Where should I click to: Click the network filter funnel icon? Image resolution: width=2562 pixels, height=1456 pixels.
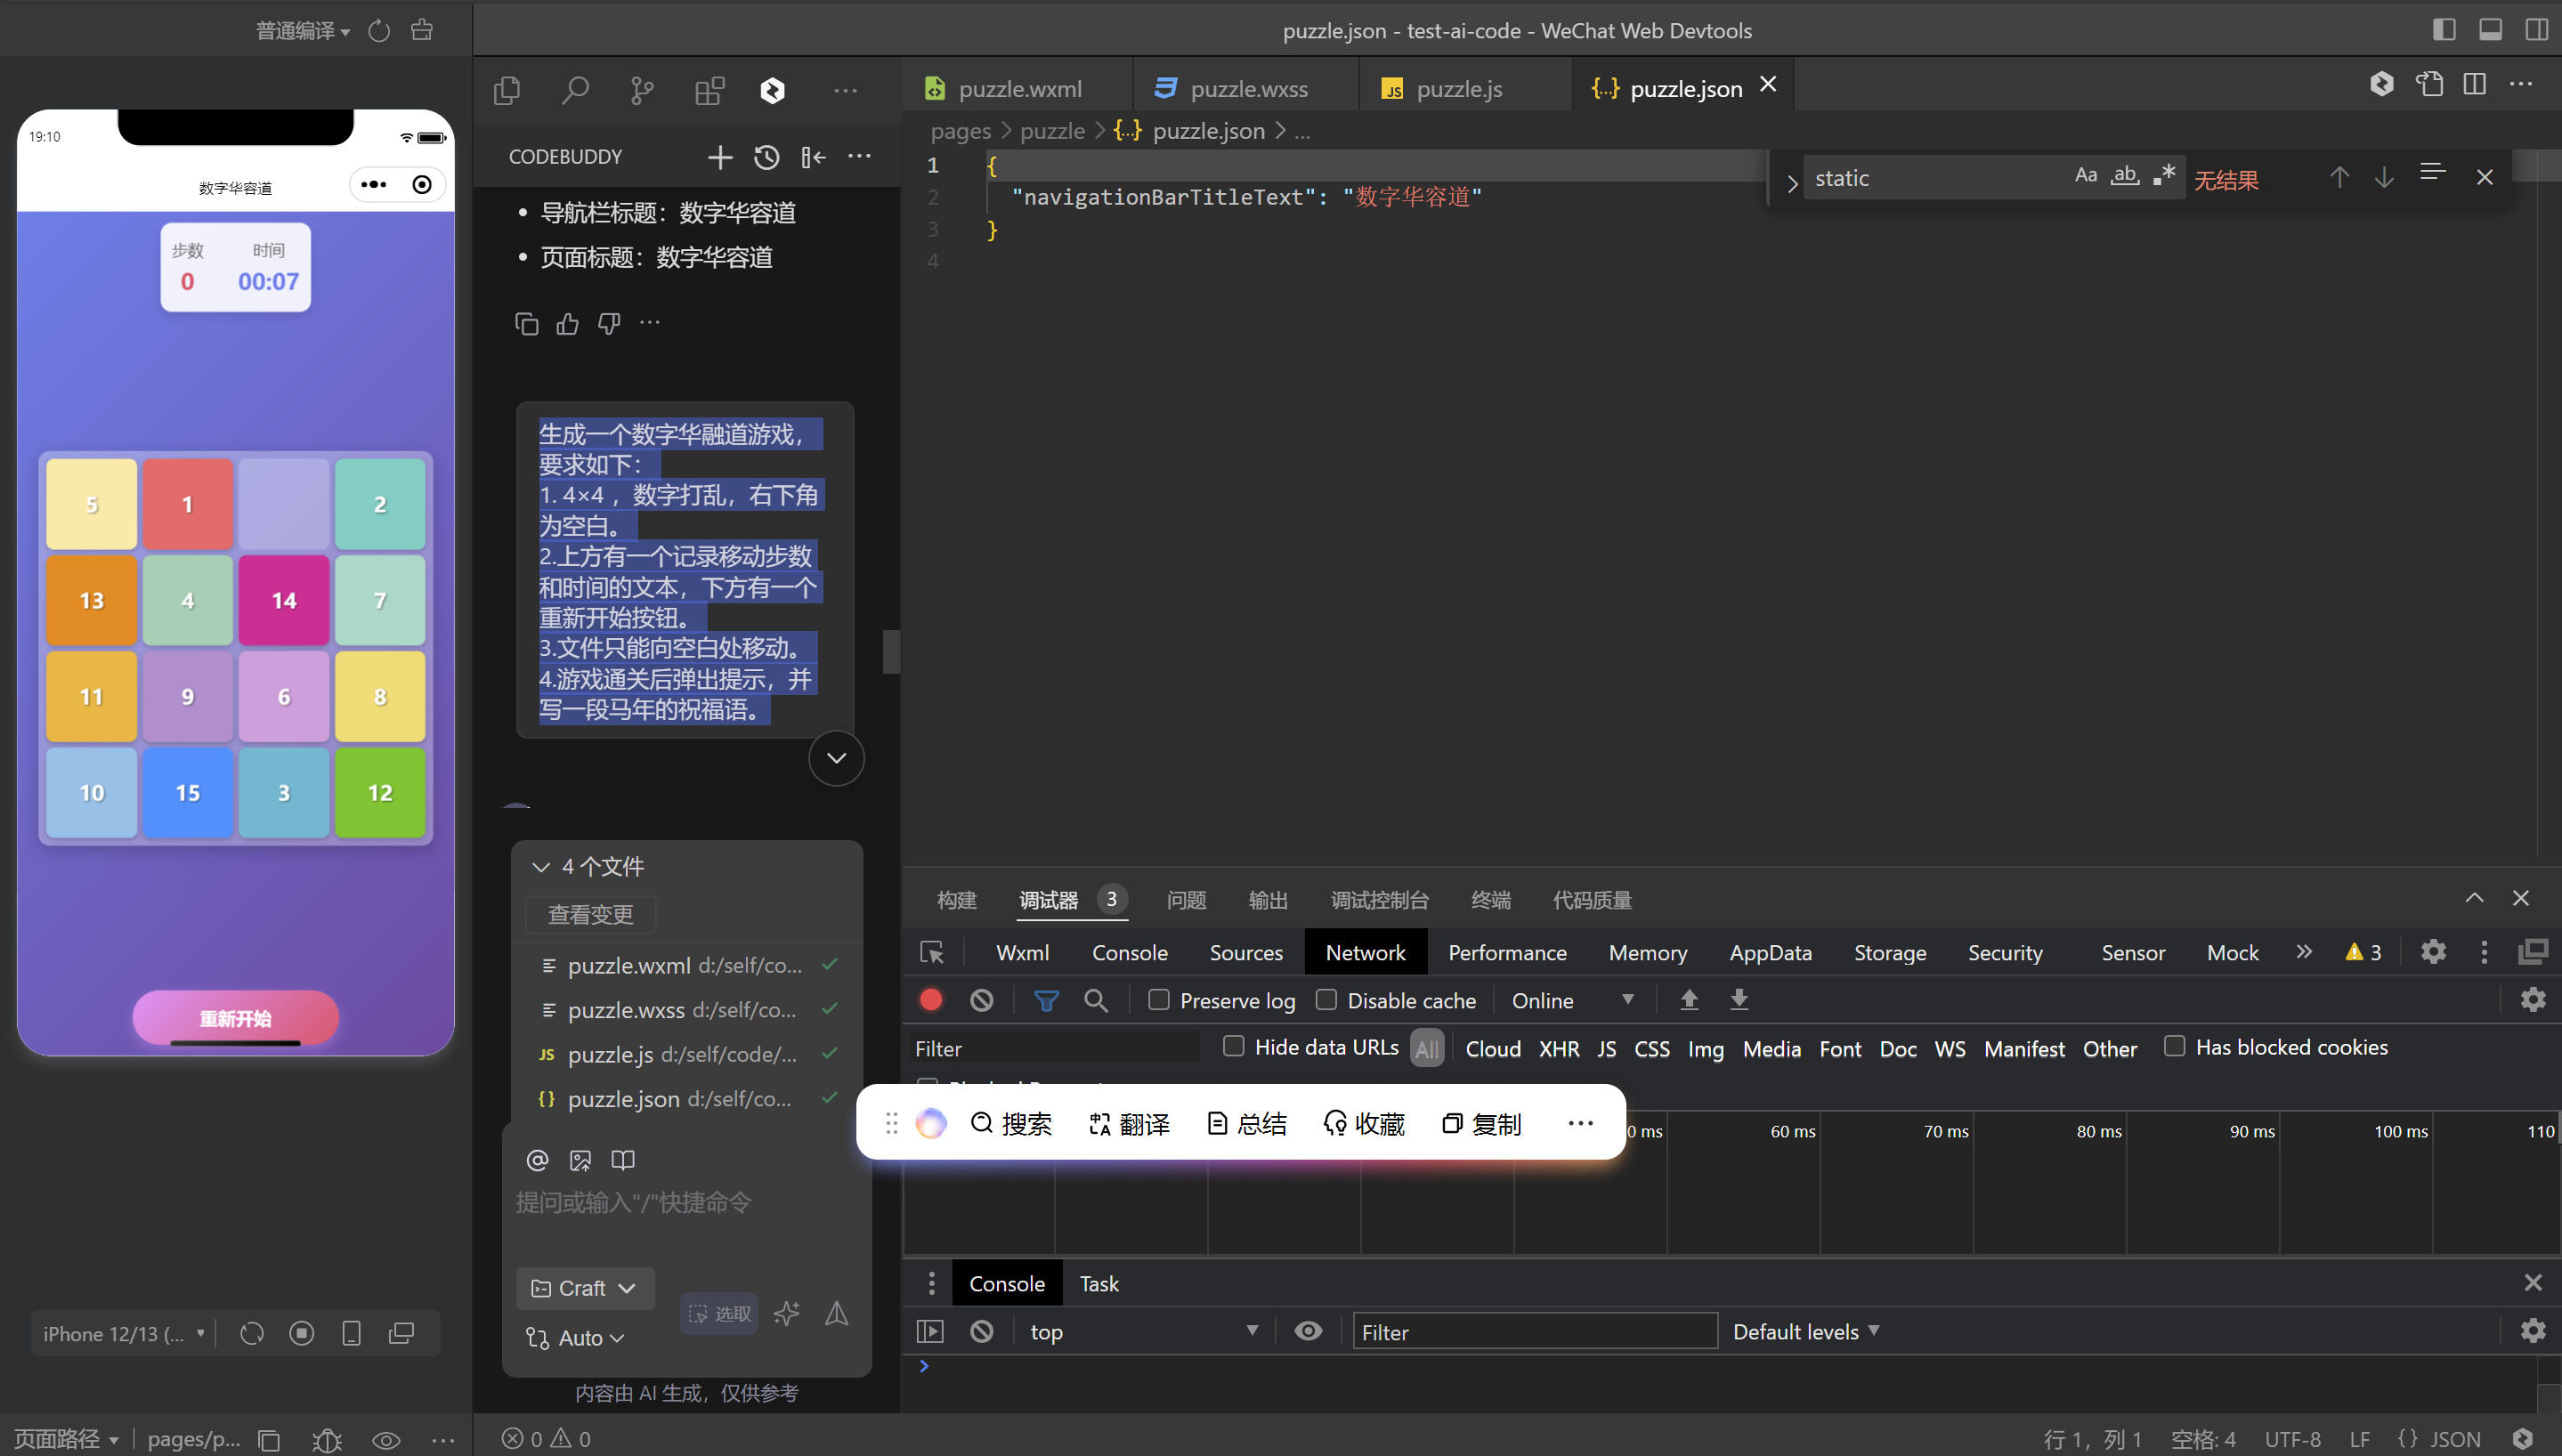click(1045, 1000)
